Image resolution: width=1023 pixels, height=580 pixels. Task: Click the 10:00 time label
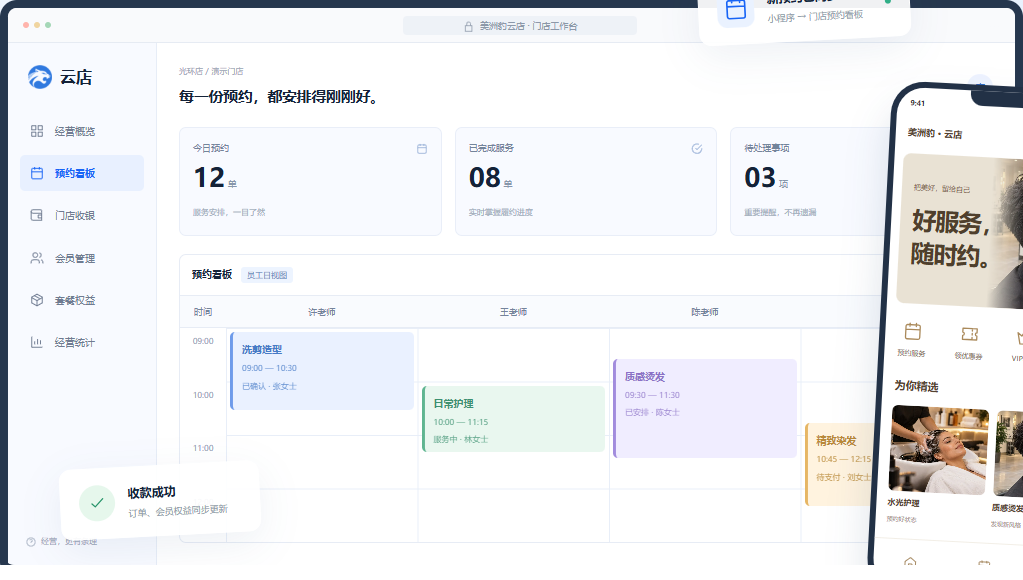point(203,395)
